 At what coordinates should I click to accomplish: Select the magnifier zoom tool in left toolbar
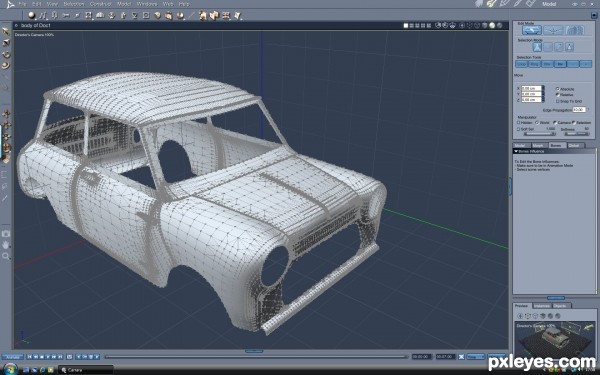pyautogui.click(x=6, y=256)
